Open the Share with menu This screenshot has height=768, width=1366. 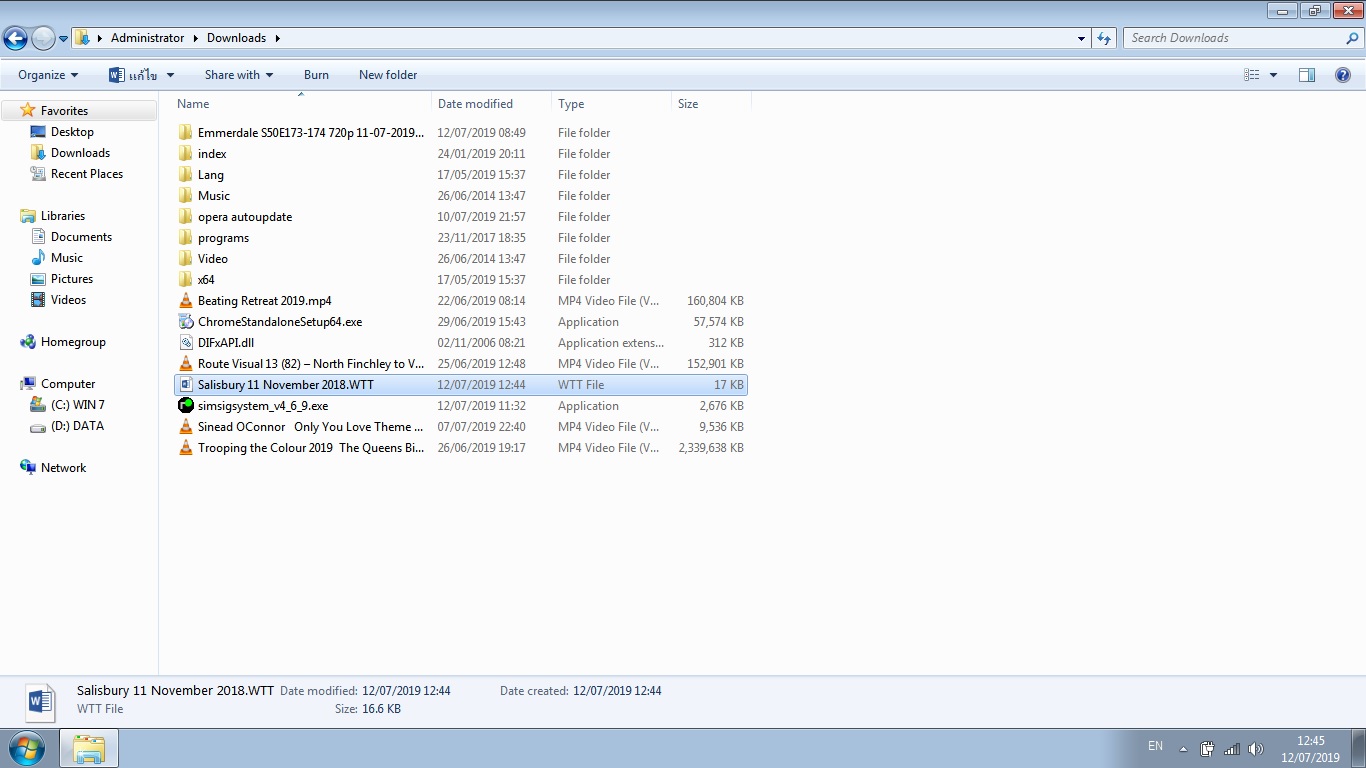pos(238,75)
